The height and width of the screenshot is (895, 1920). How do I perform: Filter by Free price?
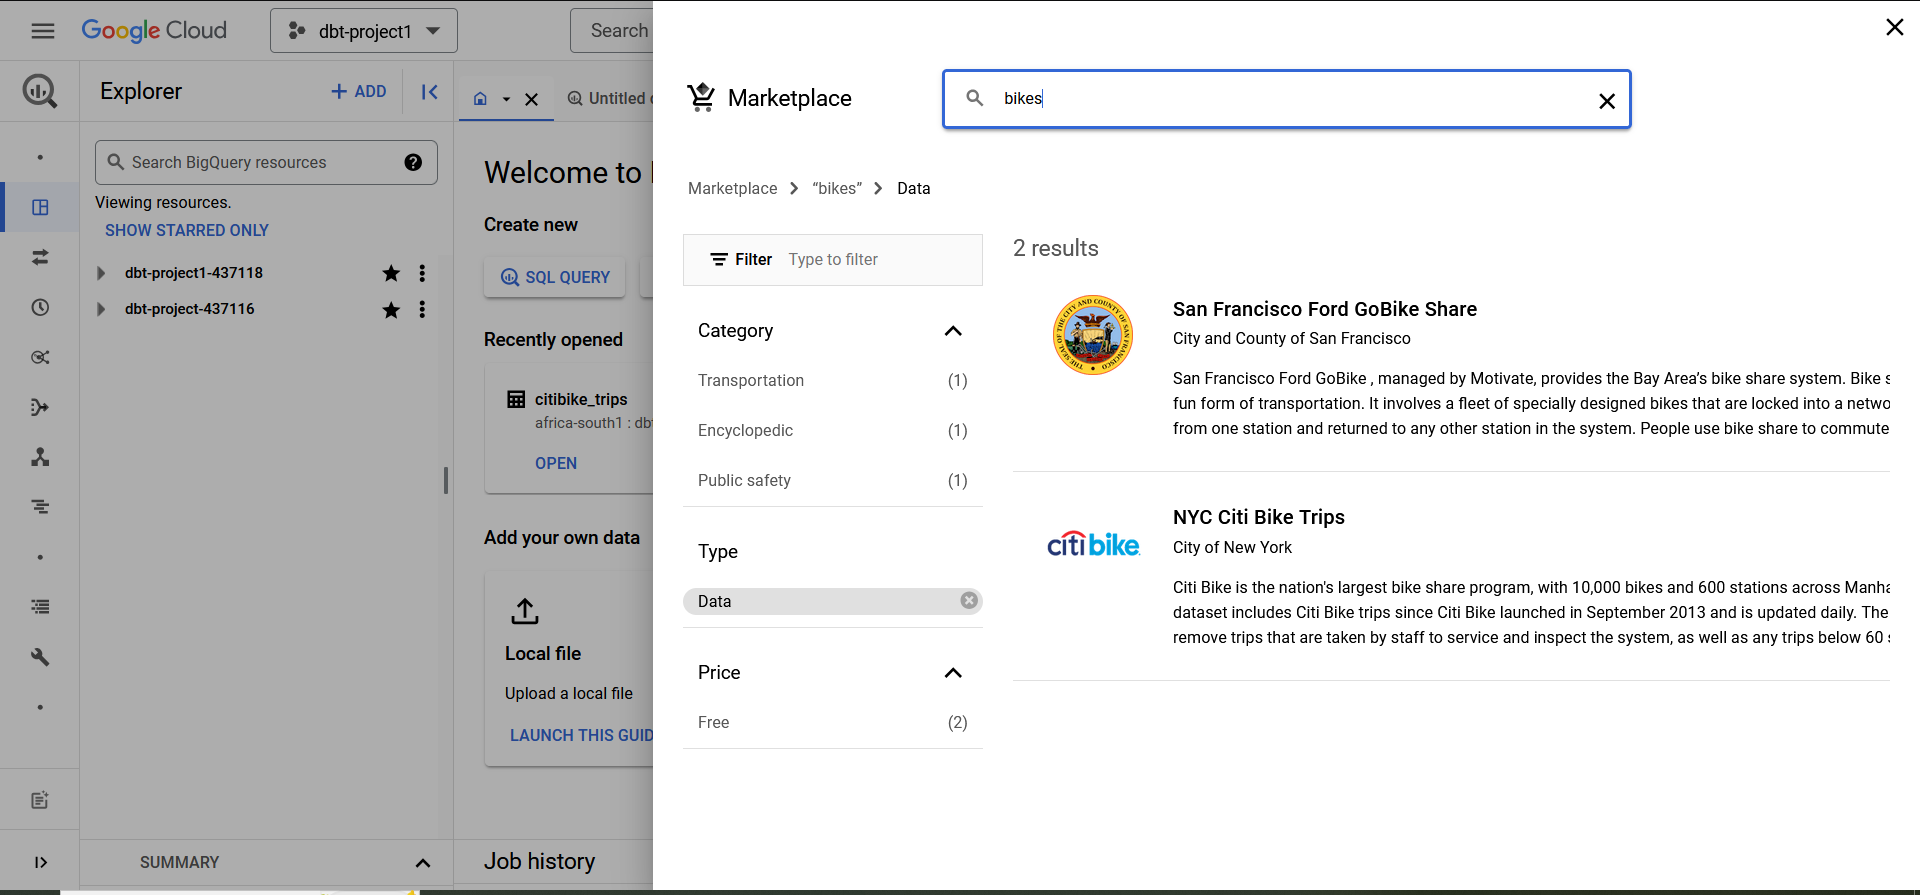pyautogui.click(x=832, y=722)
